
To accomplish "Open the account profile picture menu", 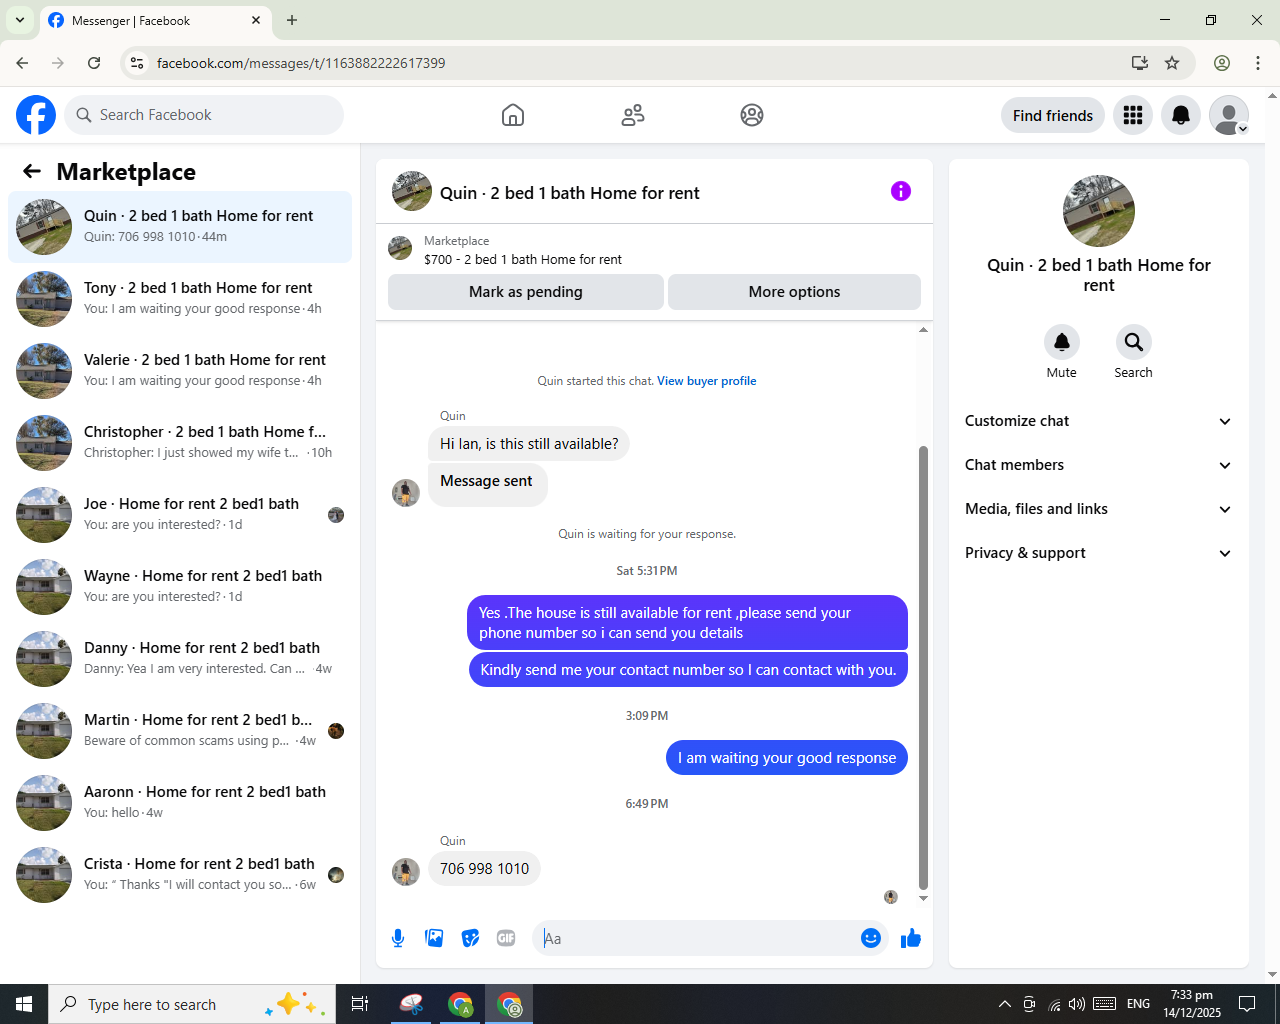I will [x=1229, y=115].
